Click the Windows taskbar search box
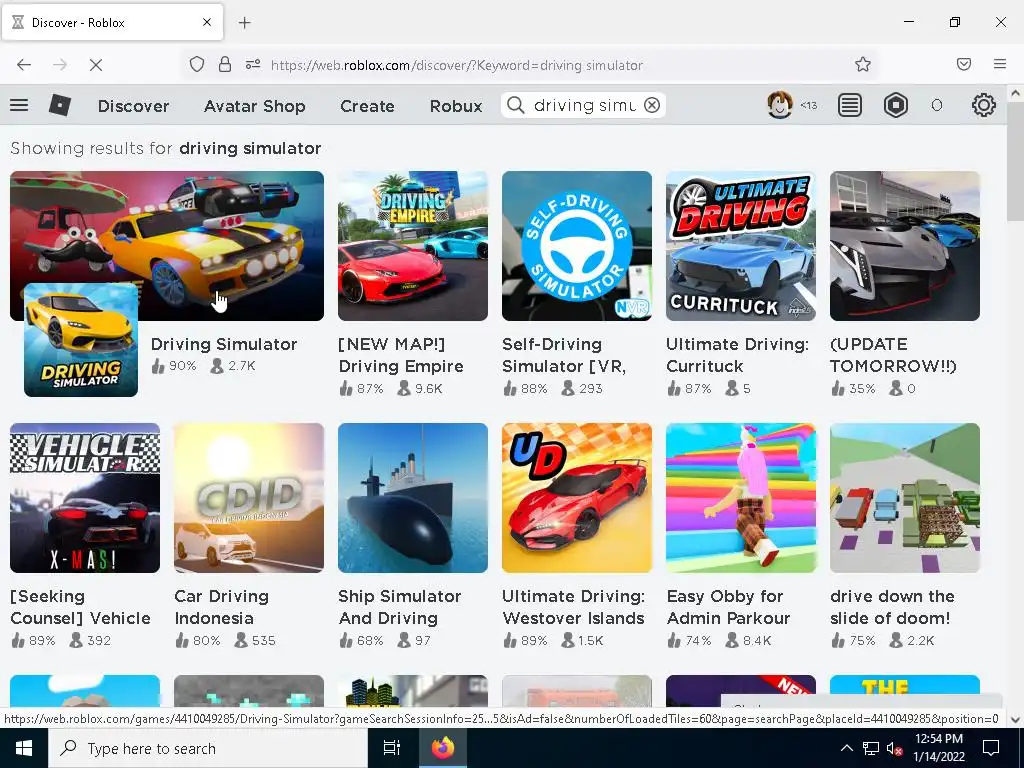Viewport: 1024px width, 768px height. coord(208,748)
